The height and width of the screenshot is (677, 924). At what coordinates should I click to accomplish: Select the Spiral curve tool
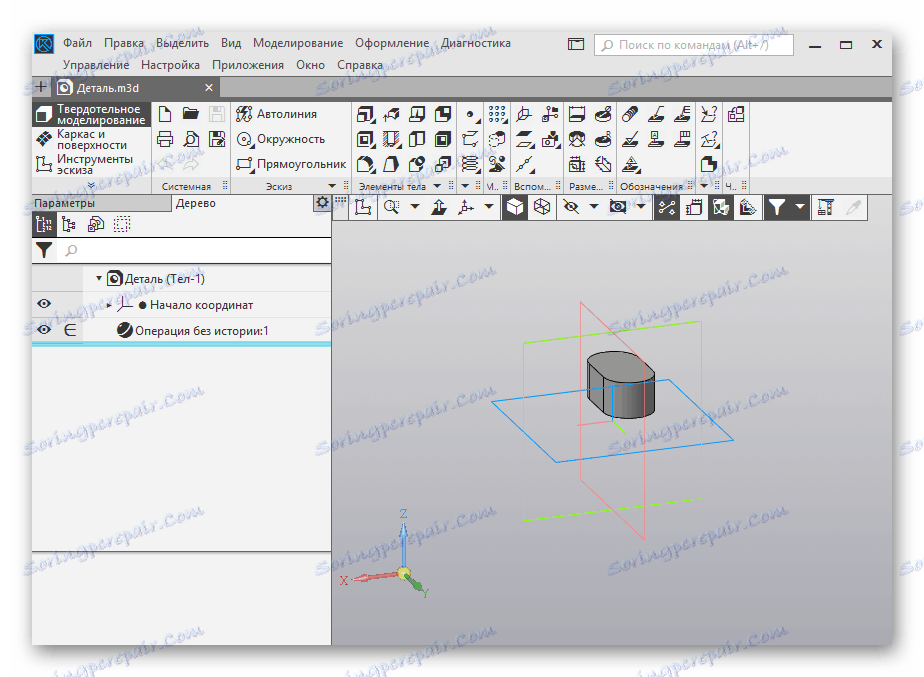[470, 164]
